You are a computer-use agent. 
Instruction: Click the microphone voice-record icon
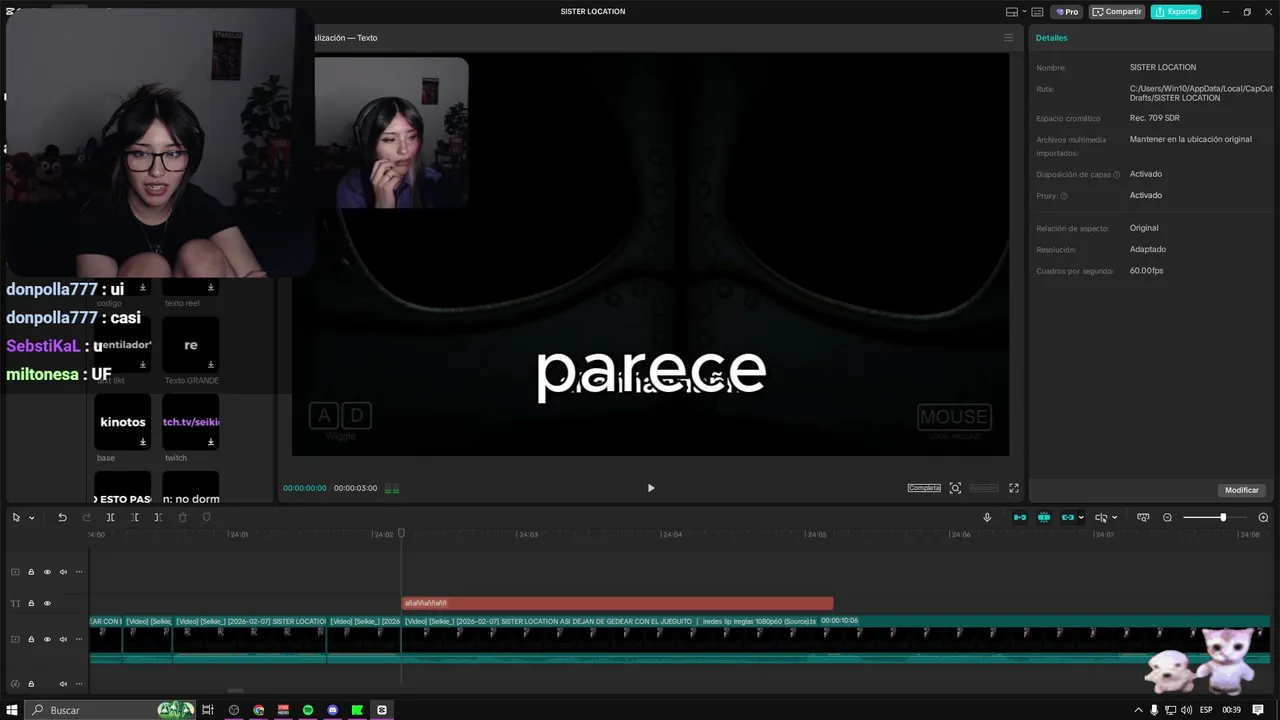[x=987, y=518]
